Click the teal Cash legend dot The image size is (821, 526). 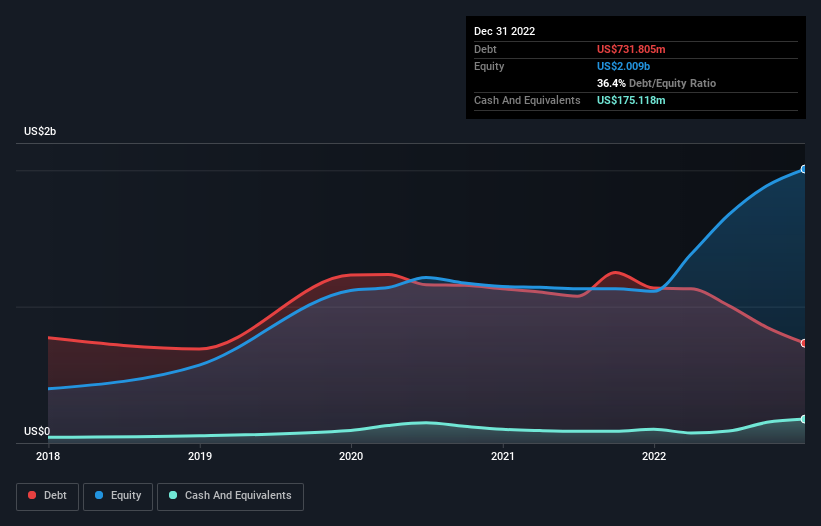173,495
